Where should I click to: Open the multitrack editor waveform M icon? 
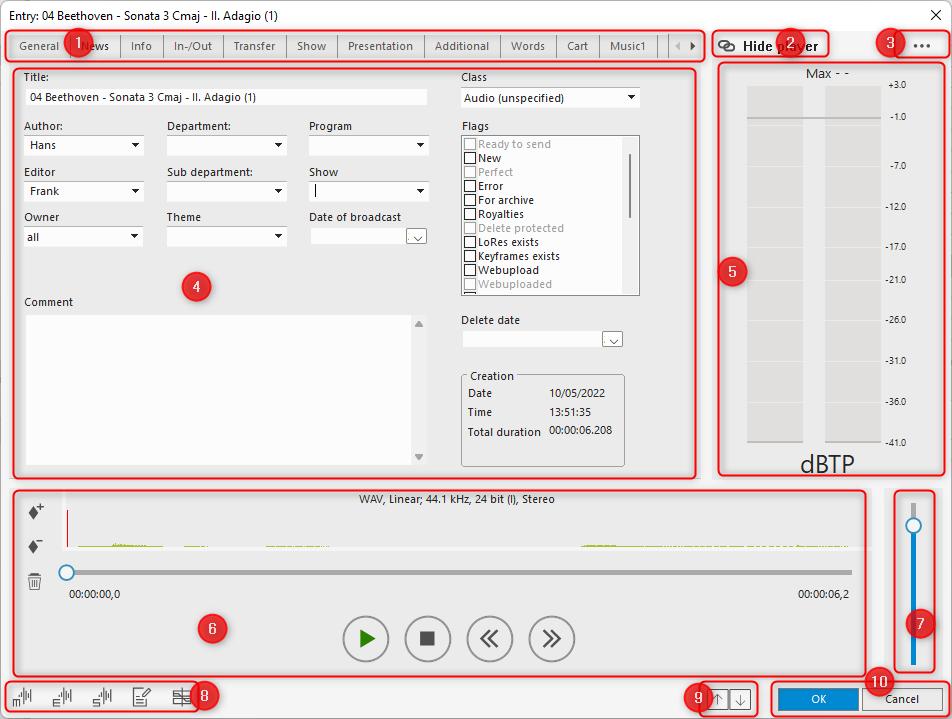pyautogui.click(x=22, y=697)
